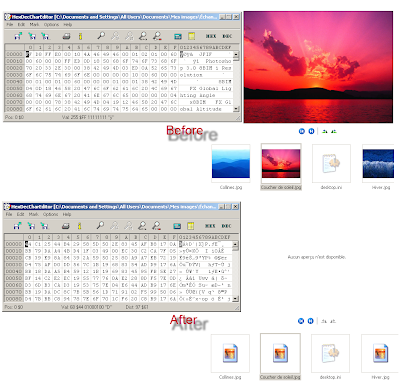Click the teal panel icon in Before editor toolbar

(x=178, y=36)
